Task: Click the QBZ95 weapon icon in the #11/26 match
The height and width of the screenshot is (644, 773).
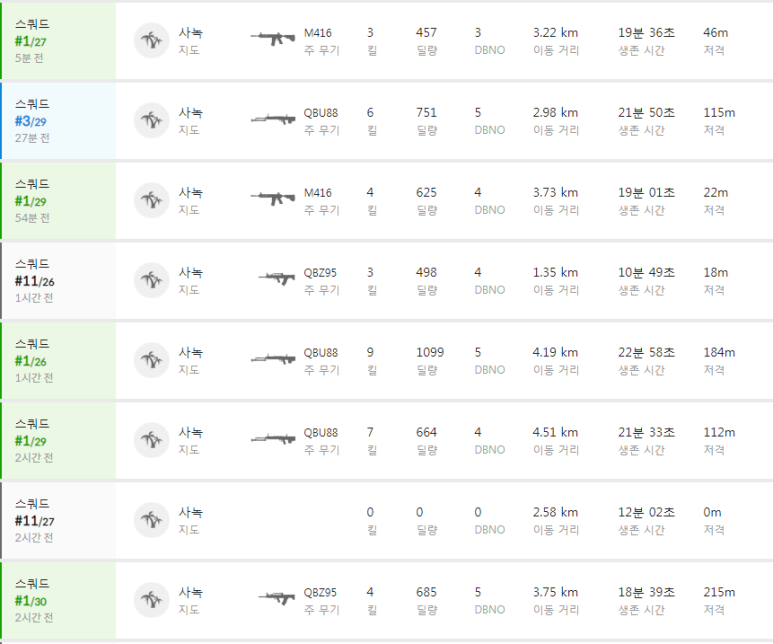Action: pyautogui.click(x=277, y=279)
